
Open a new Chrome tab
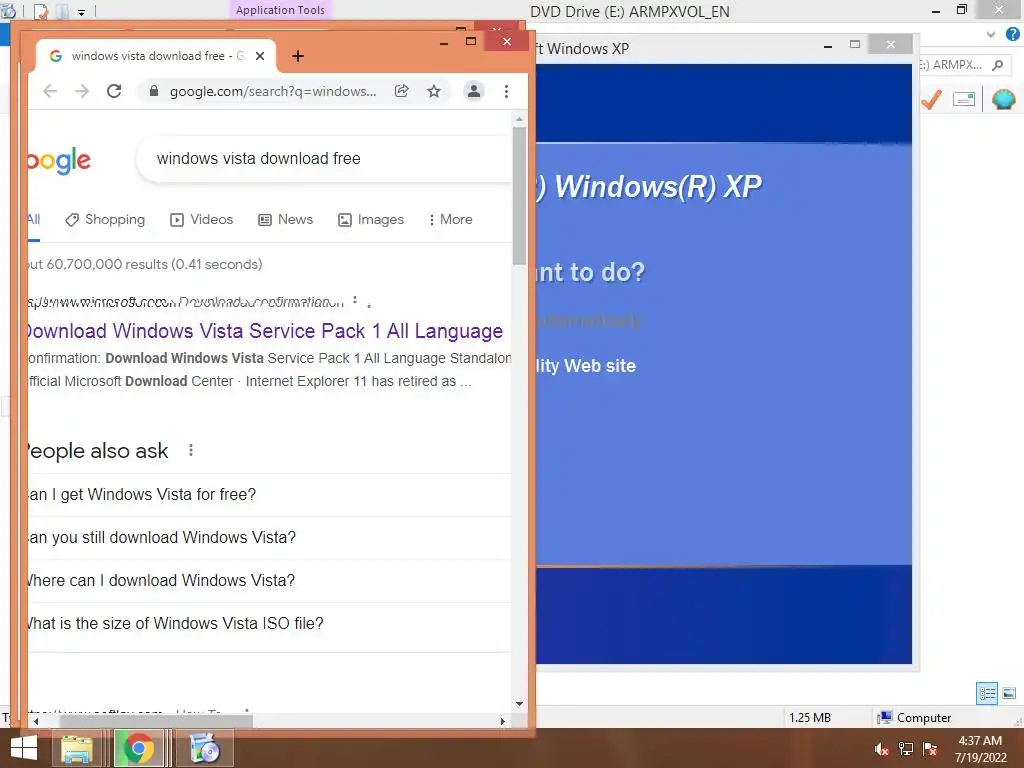[298, 56]
